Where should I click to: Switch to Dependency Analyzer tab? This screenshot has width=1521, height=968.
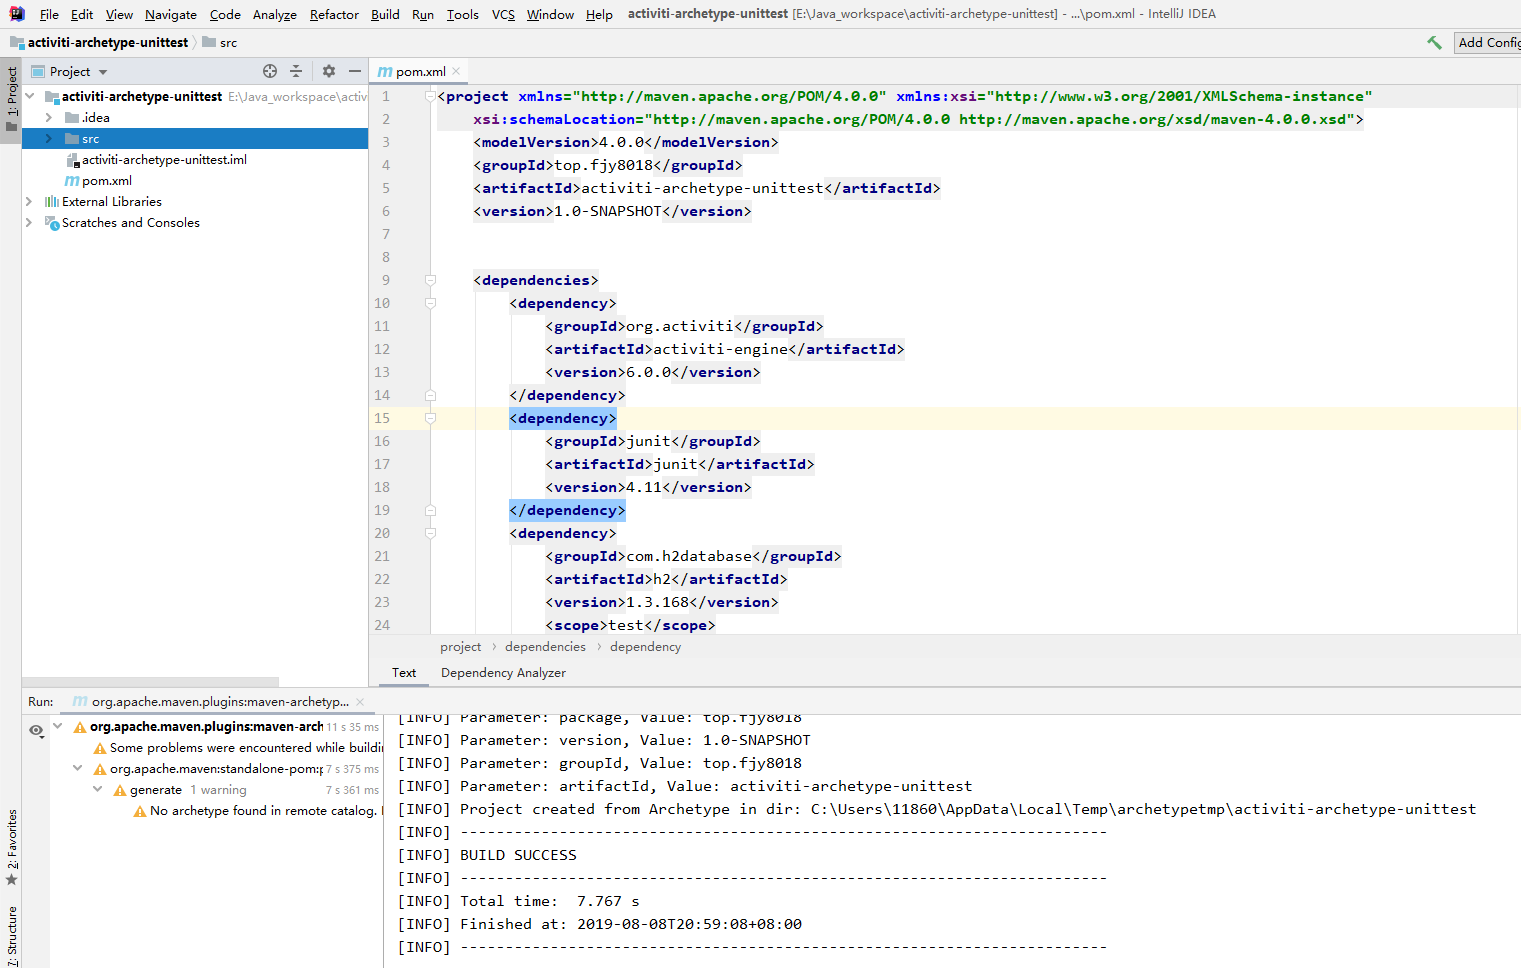tap(503, 673)
